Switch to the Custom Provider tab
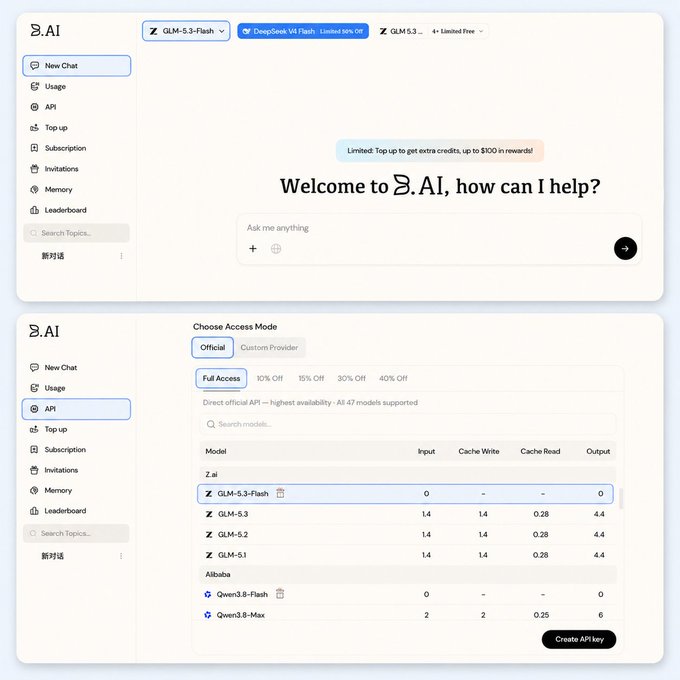This screenshot has height=680, width=680. tap(269, 347)
